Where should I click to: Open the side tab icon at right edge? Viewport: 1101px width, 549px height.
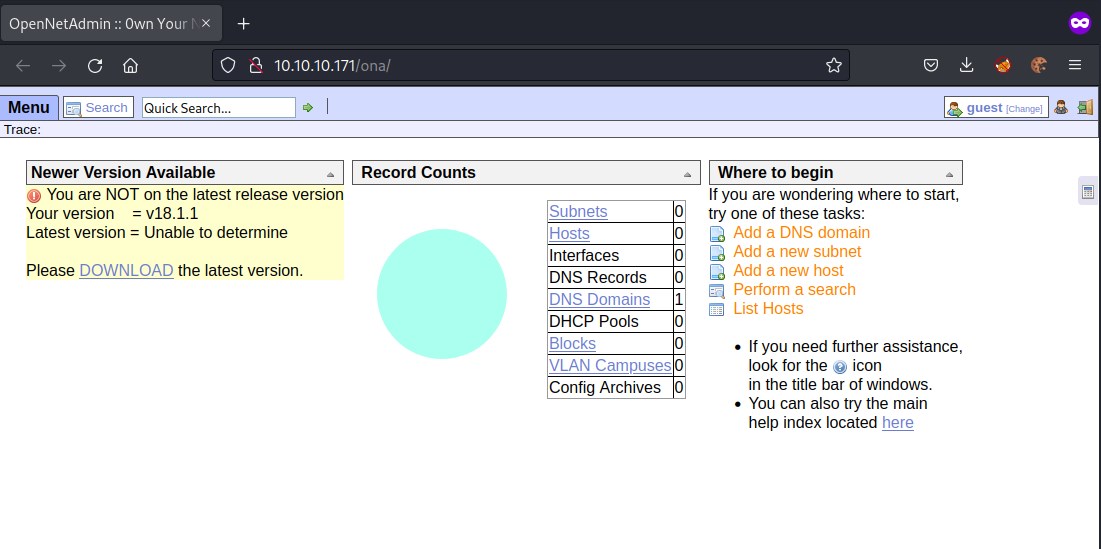(1088, 191)
